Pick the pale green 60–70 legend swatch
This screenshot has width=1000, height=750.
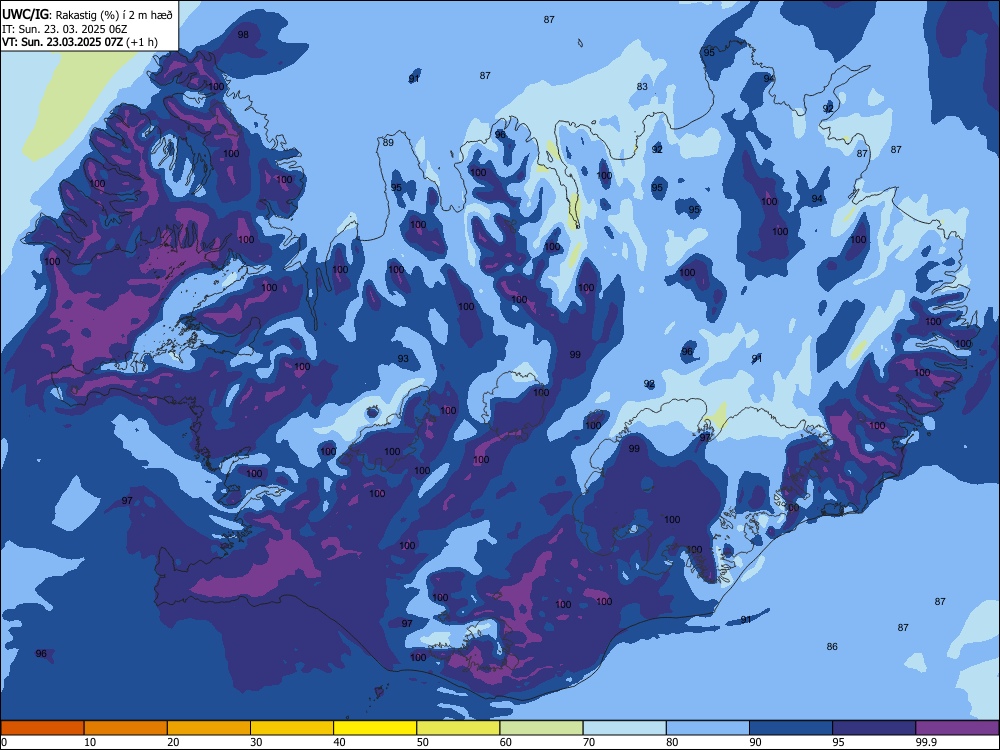(541, 728)
